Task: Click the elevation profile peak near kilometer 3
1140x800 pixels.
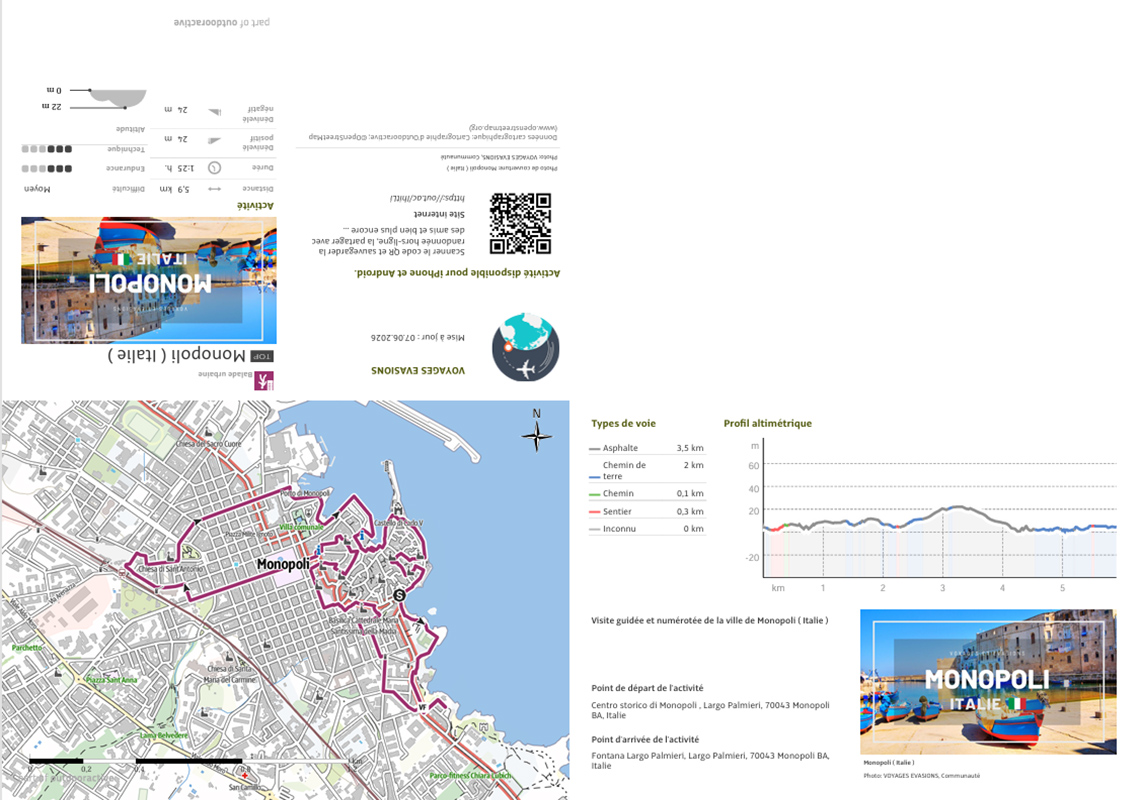Action: click(x=958, y=507)
